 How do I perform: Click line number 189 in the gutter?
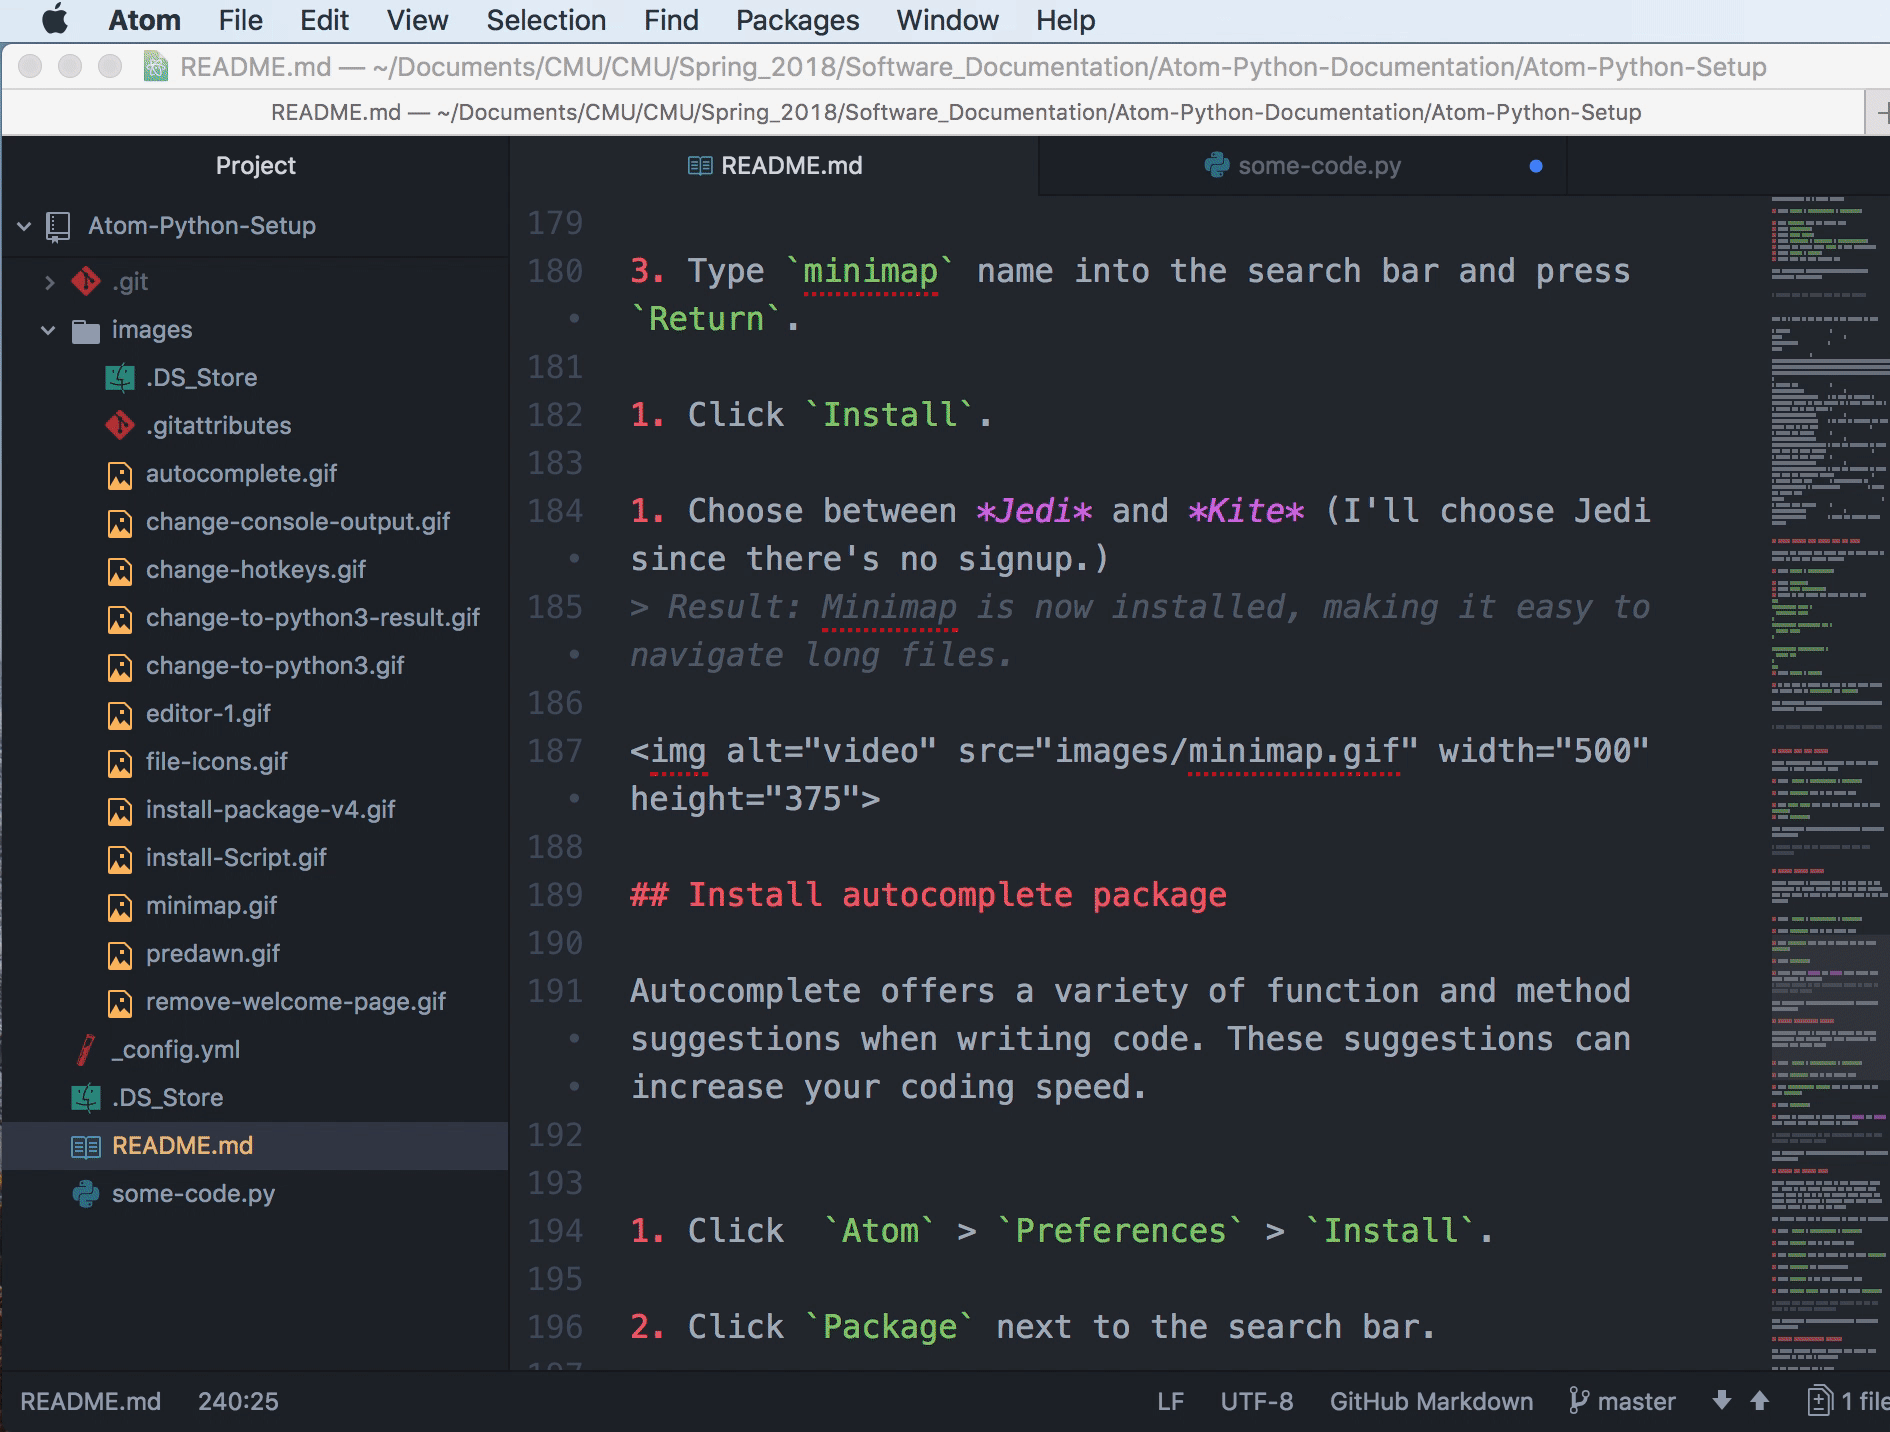point(555,895)
